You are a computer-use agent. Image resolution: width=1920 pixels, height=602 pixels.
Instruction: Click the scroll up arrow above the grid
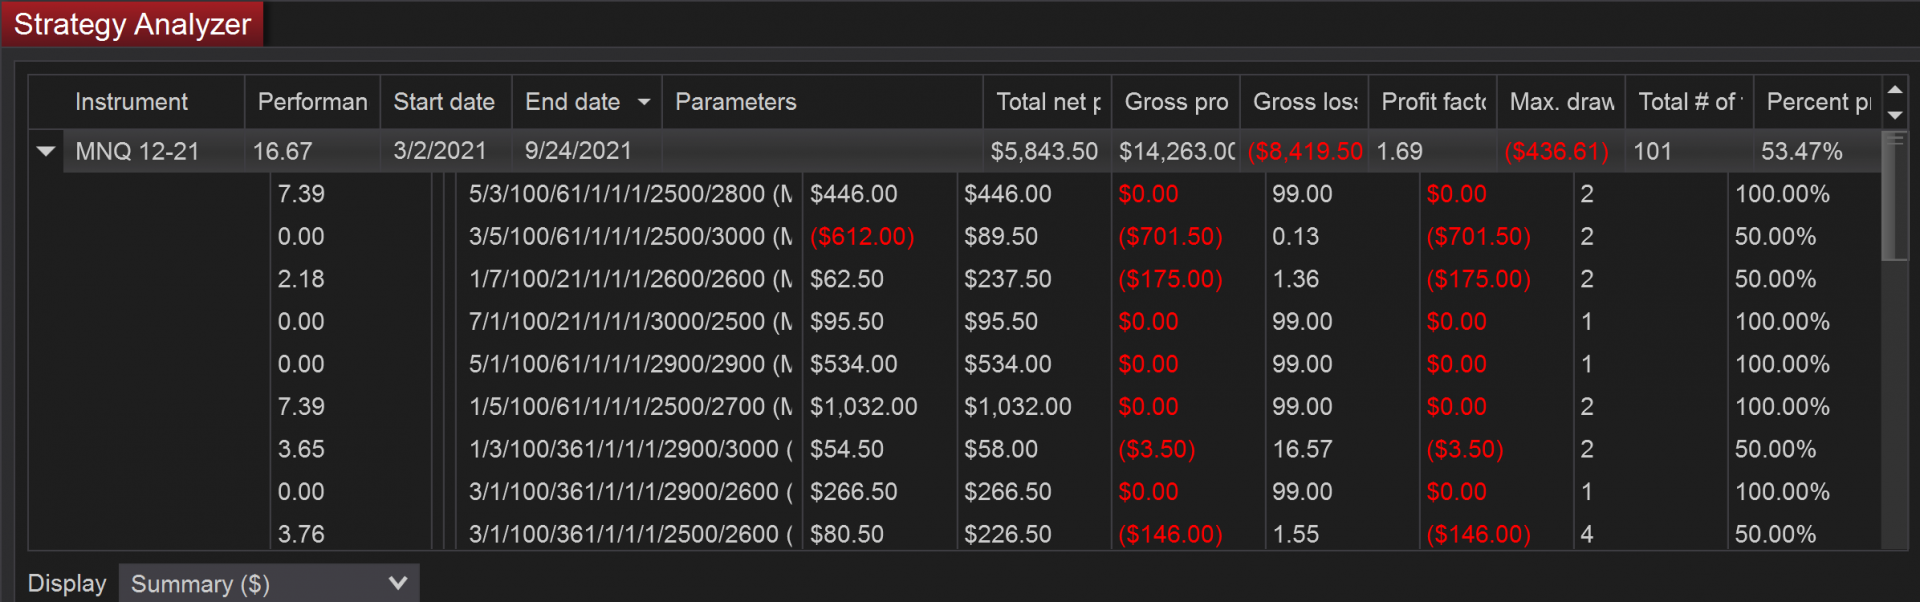[x=1895, y=90]
